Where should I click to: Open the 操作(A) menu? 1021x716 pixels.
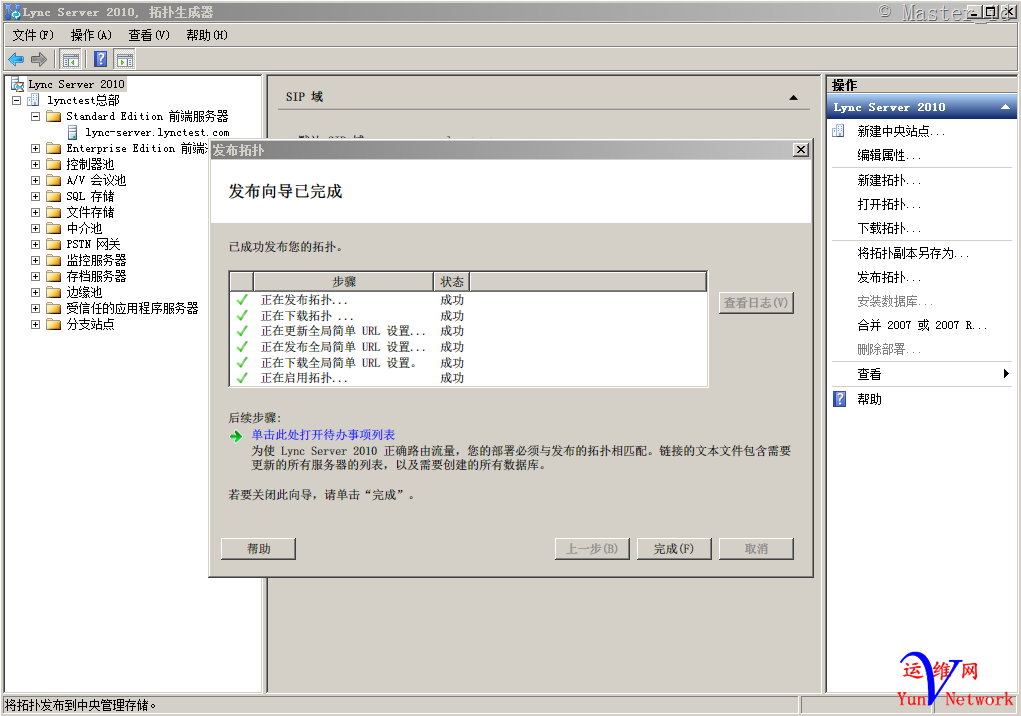(91, 35)
